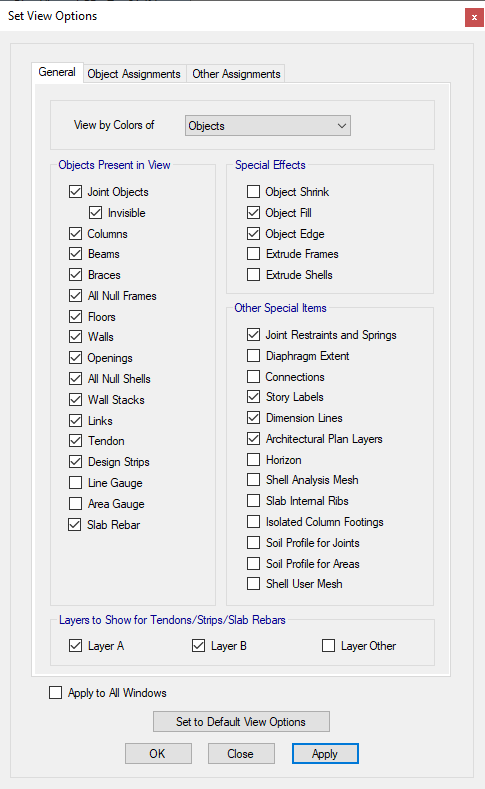
Task: Click the OK button
Action: coord(158,754)
